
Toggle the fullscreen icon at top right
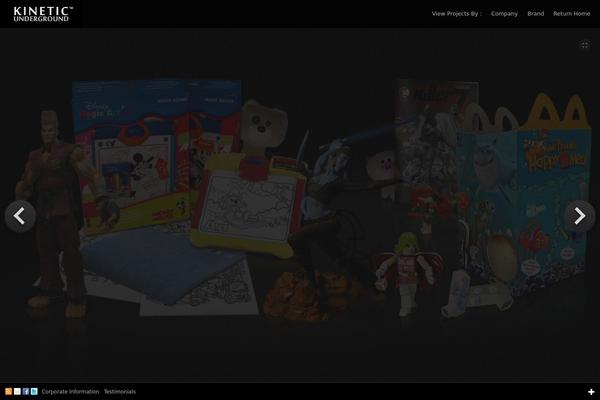coord(584,45)
